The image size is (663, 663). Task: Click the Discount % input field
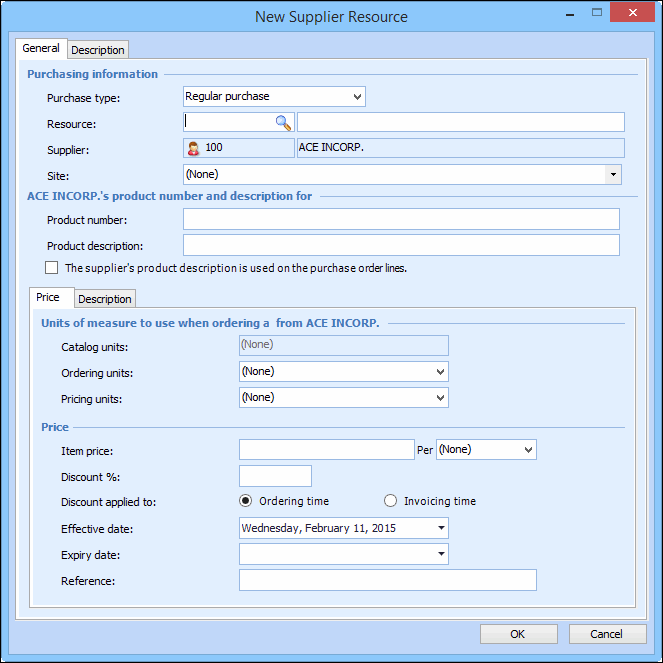(275, 476)
